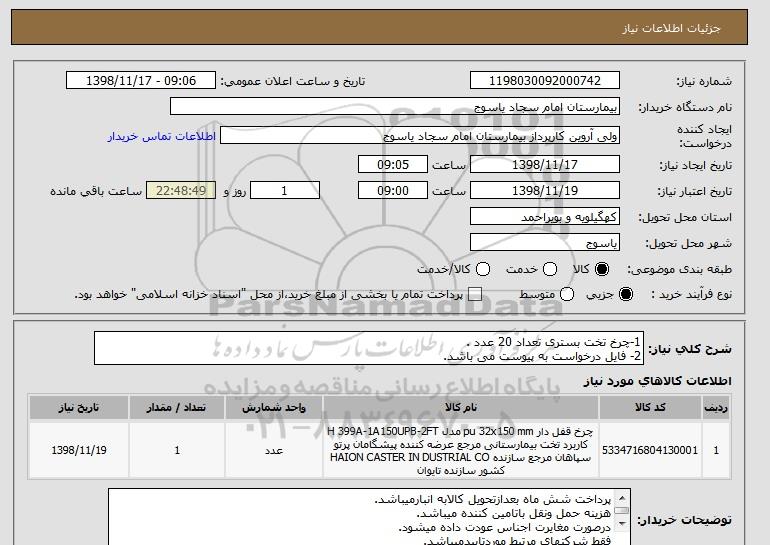
Task: Click the 09:00 validity time field
Action: click(x=393, y=191)
